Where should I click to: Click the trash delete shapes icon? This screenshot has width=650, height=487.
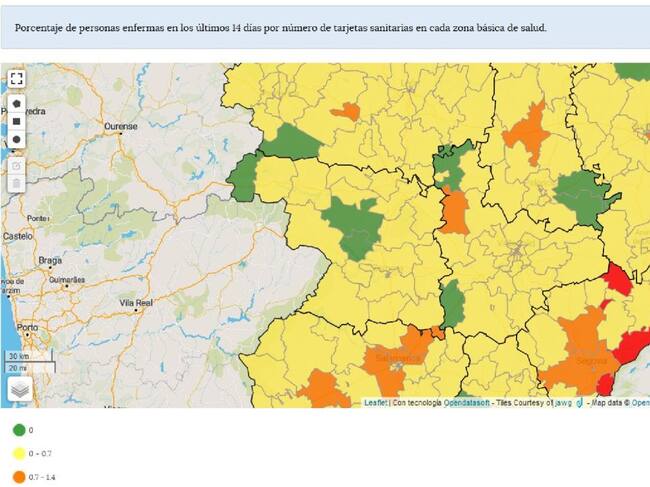point(17,184)
